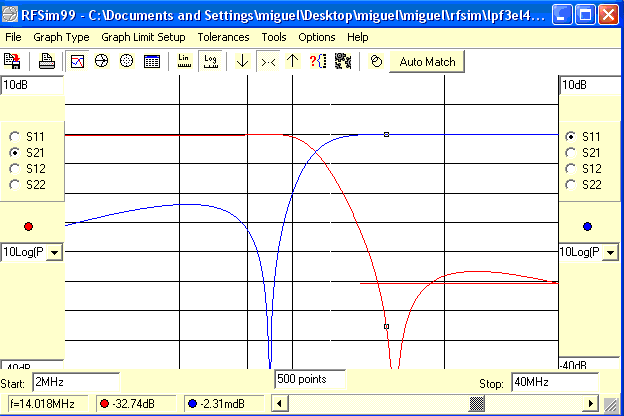This screenshot has height=416, width=624.
Task: Select S22 for the left red trace
Action: pos(15,184)
